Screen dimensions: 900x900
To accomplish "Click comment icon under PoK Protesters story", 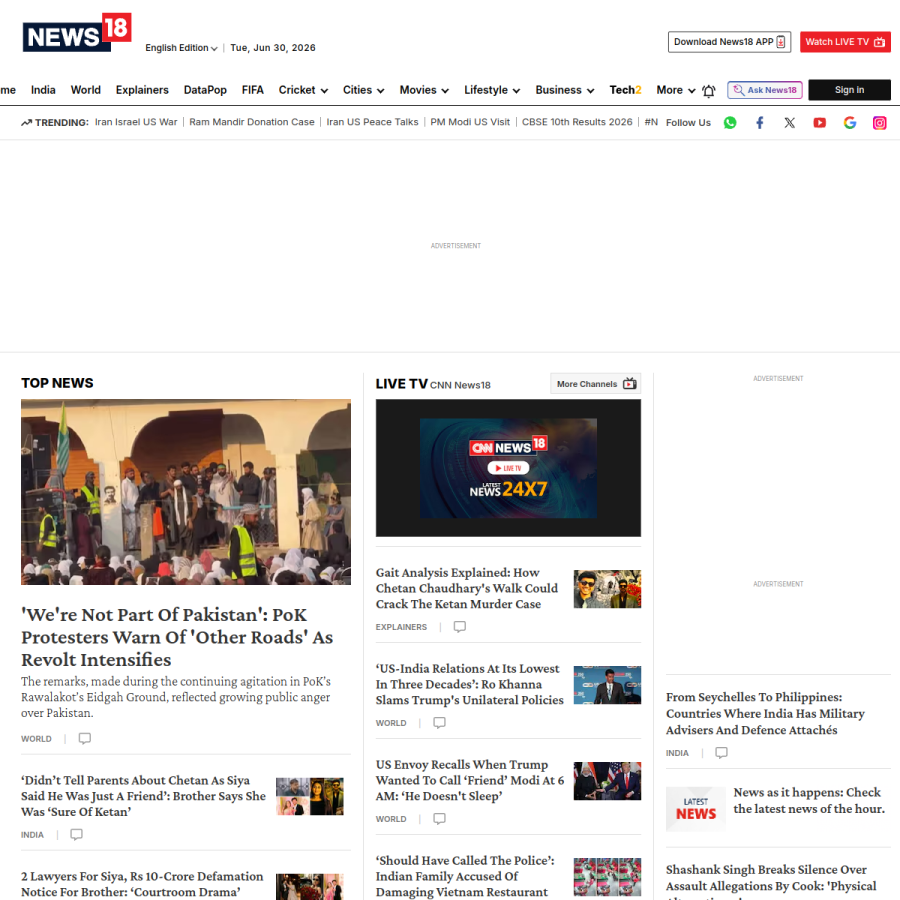I will (x=85, y=738).
